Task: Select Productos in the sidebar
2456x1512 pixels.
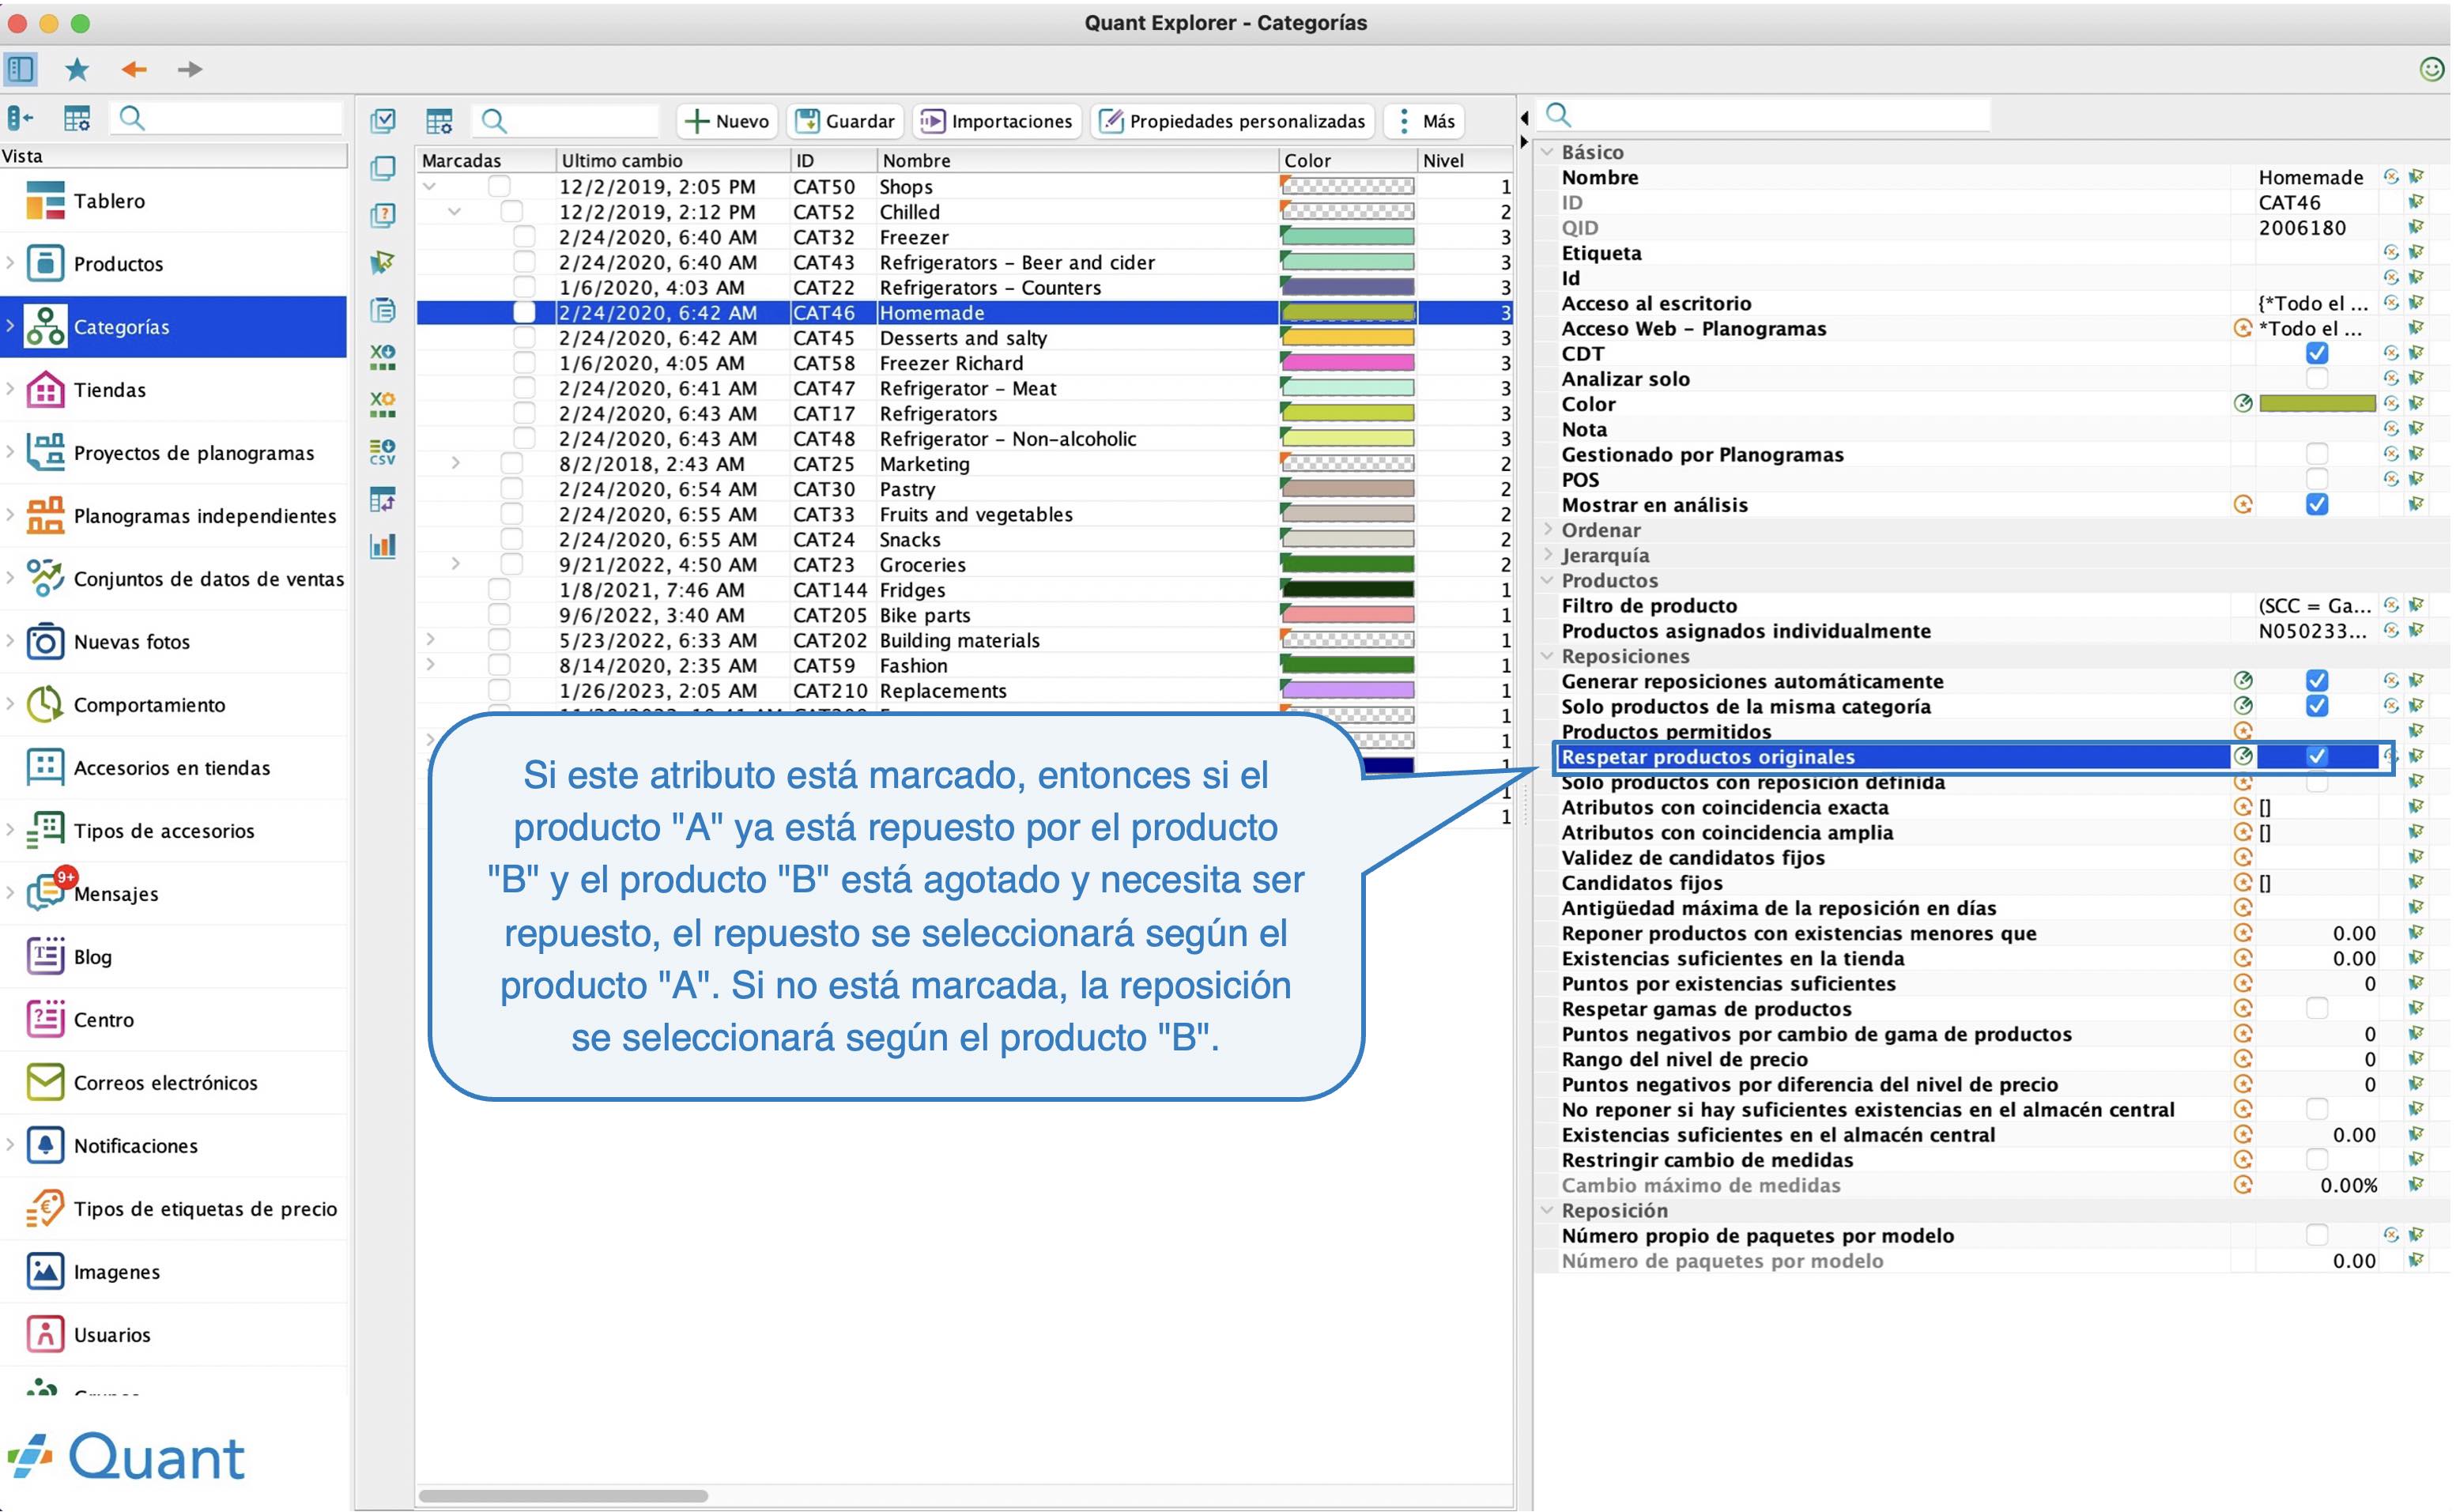Action: [x=174, y=264]
